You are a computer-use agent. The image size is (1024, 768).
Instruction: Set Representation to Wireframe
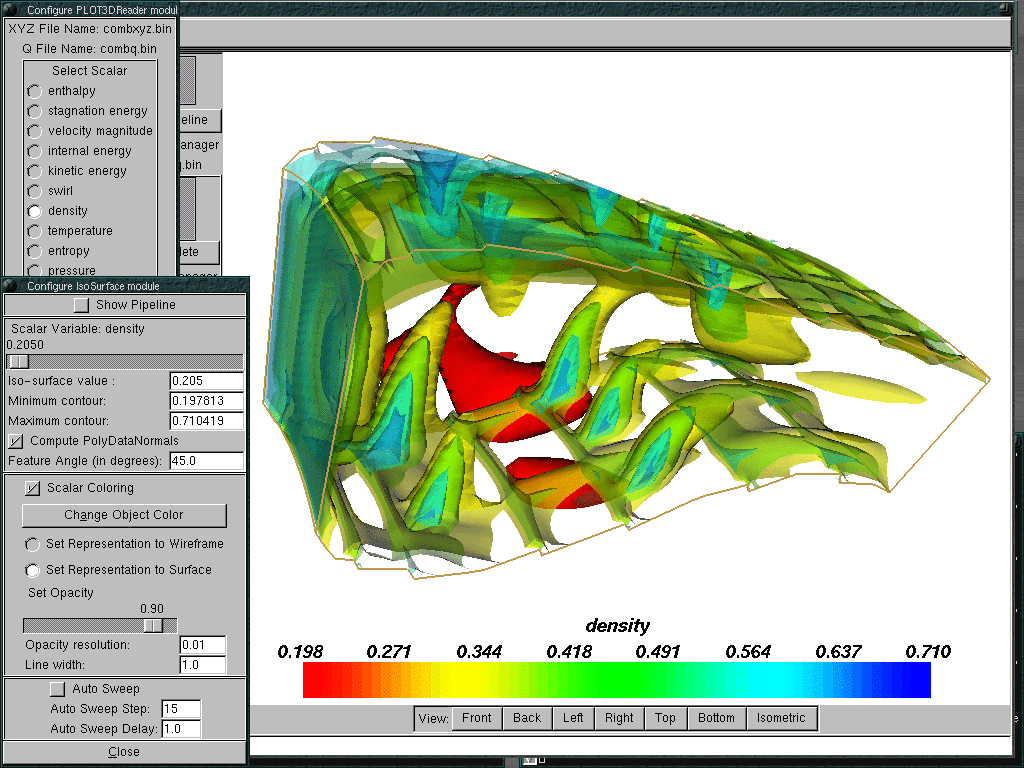(33, 545)
